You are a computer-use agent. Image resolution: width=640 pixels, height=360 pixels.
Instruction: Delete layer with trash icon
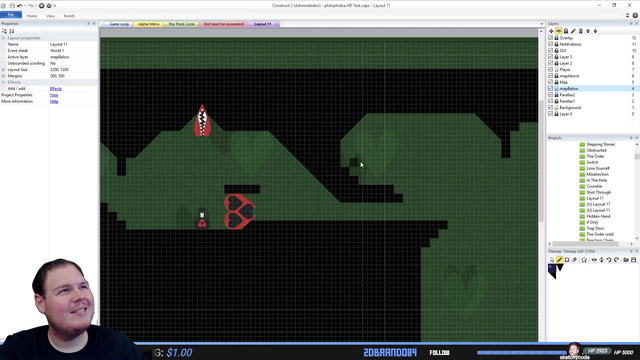[580, 31]
